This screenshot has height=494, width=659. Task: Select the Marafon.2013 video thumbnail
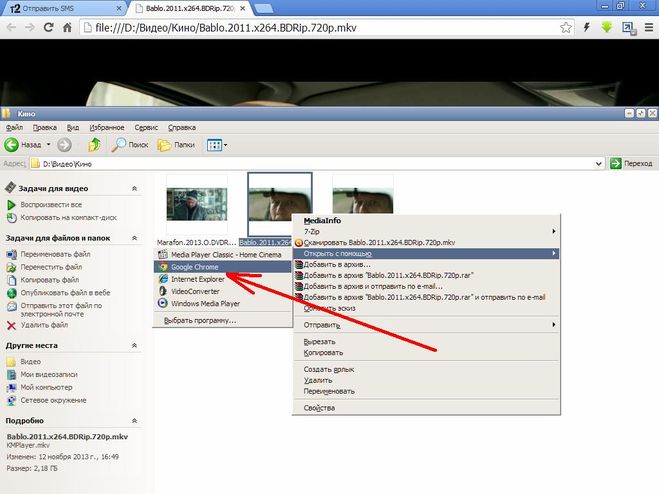tap(197, 205)
